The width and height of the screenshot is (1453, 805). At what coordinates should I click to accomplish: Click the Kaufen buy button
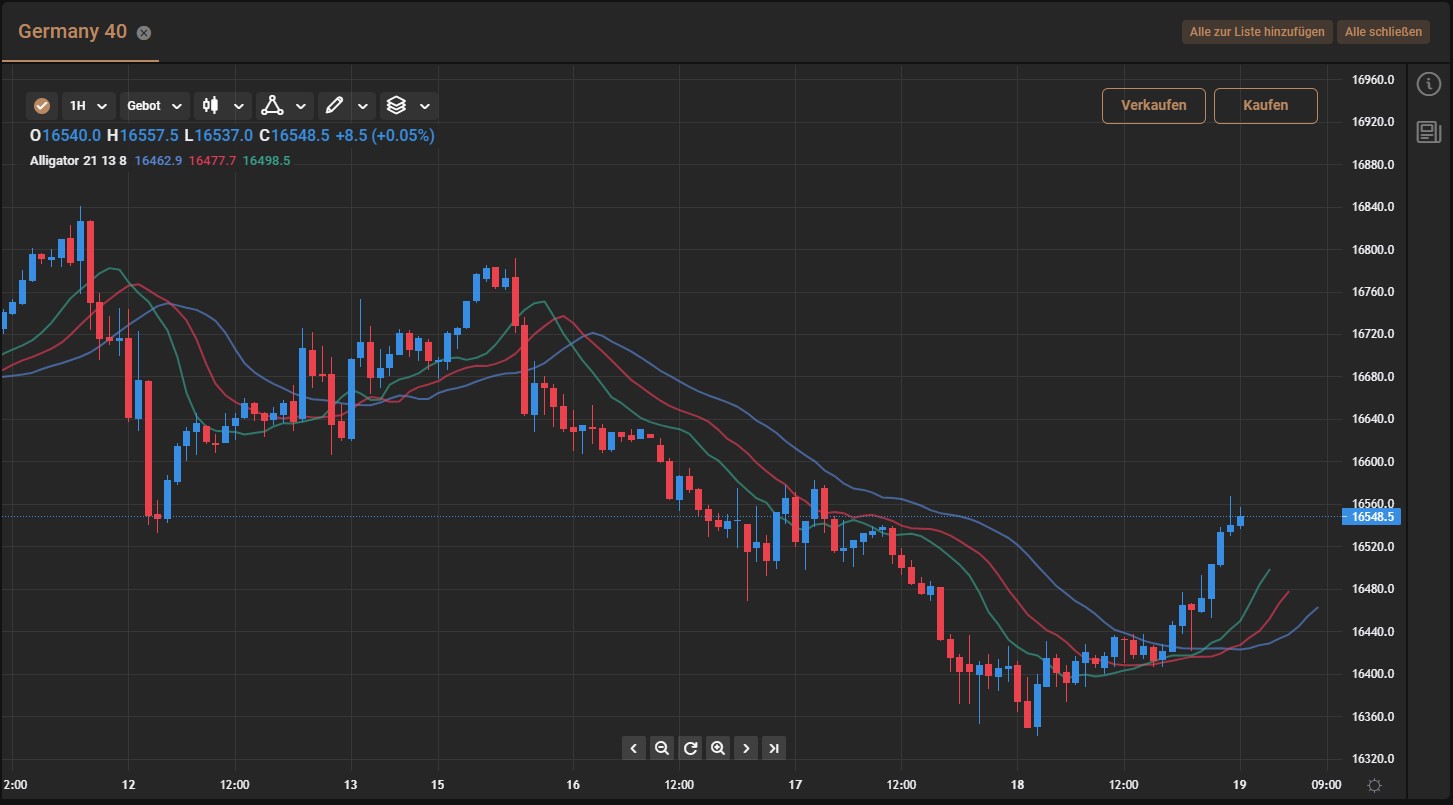[1266, 105]
